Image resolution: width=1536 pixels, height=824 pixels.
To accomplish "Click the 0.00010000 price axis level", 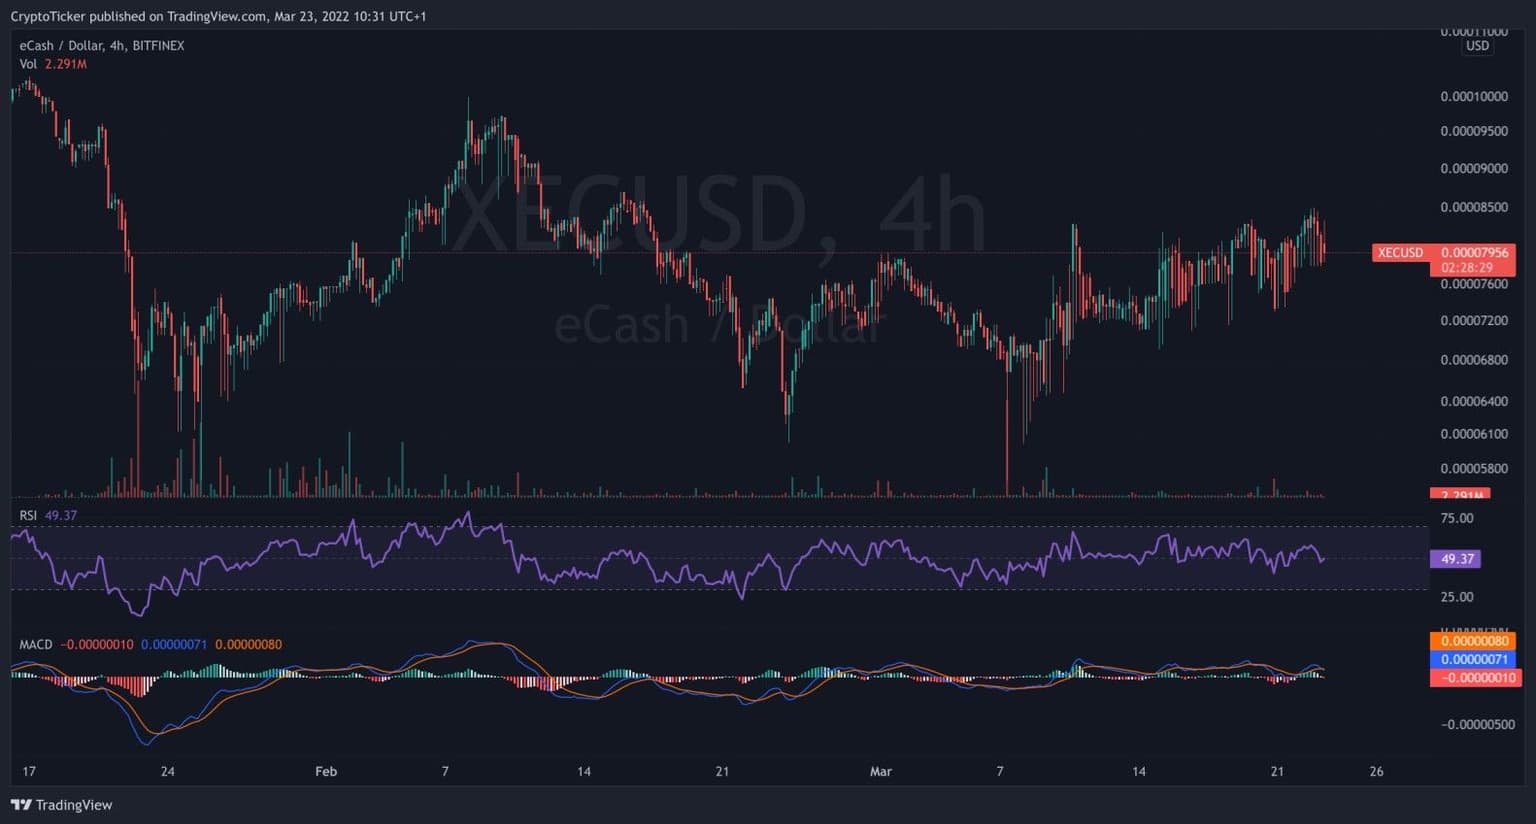I will (x=1473, y=97).
